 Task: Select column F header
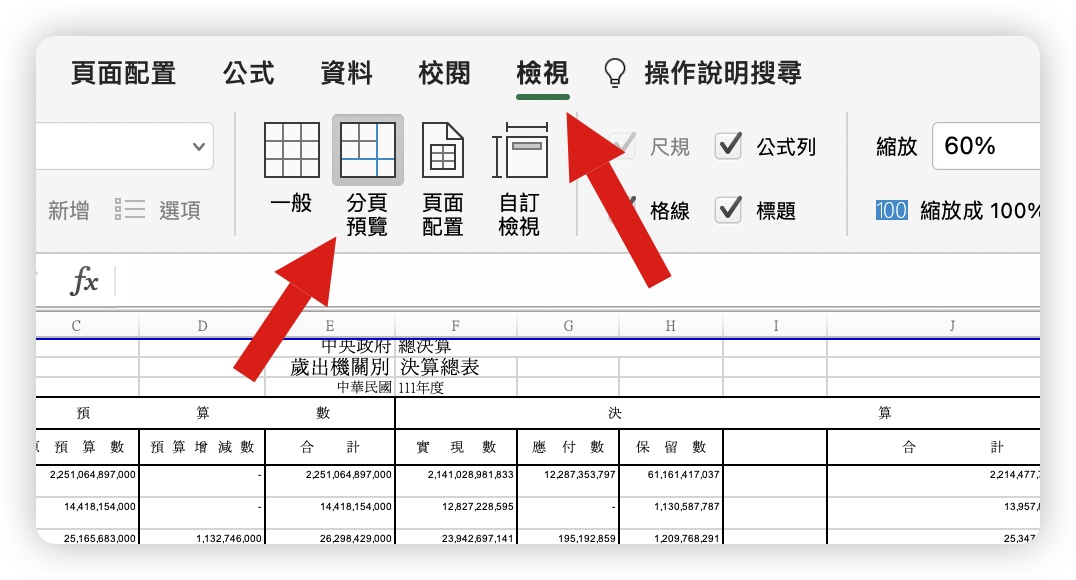pyautogui.click(x=456, y=325)
